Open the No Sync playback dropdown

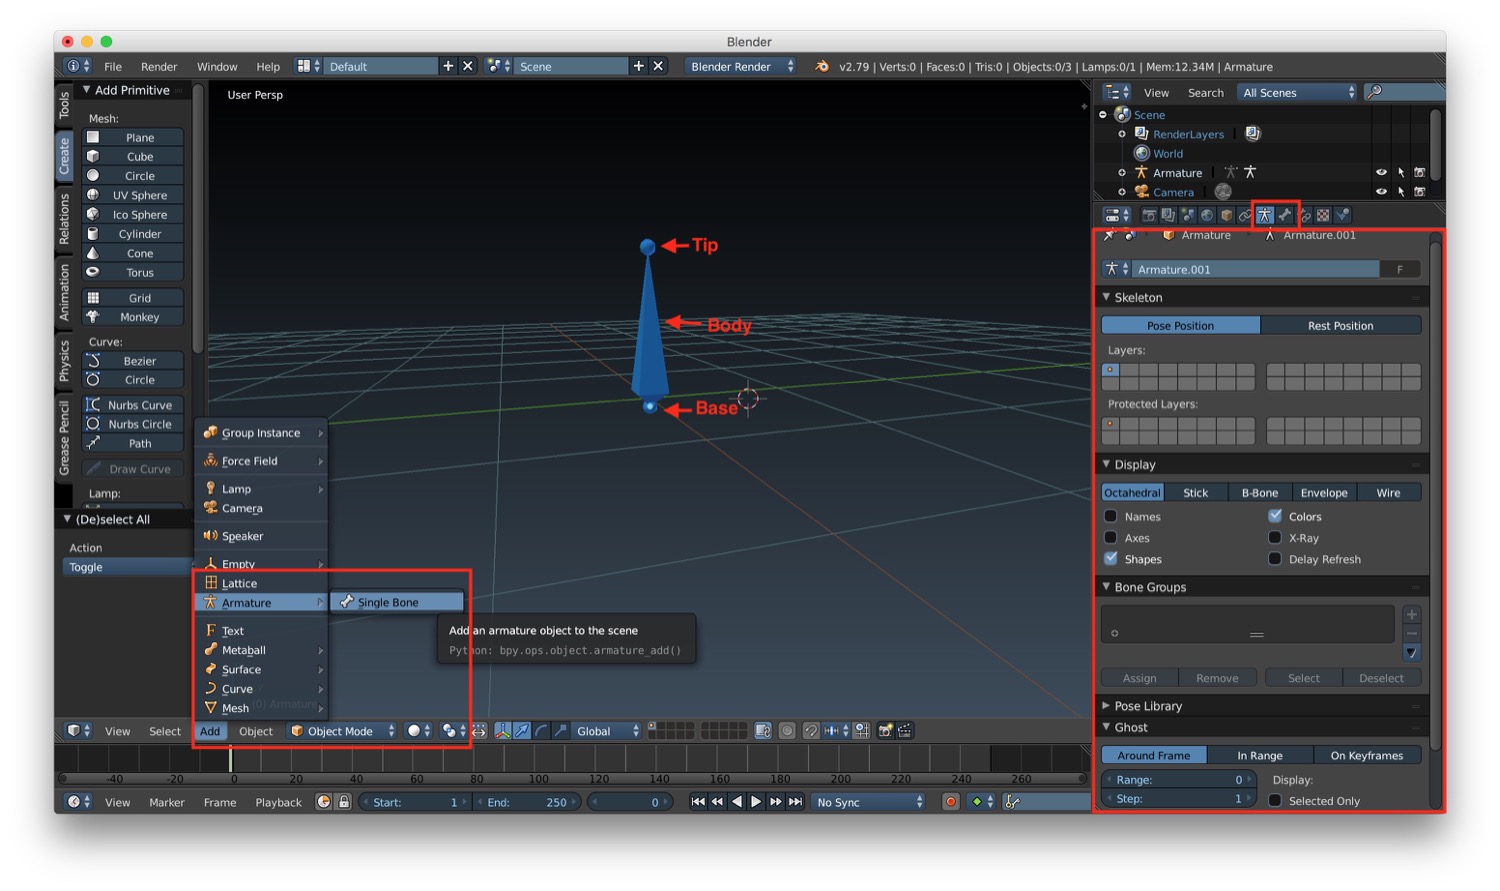click(x=868, y=802)
